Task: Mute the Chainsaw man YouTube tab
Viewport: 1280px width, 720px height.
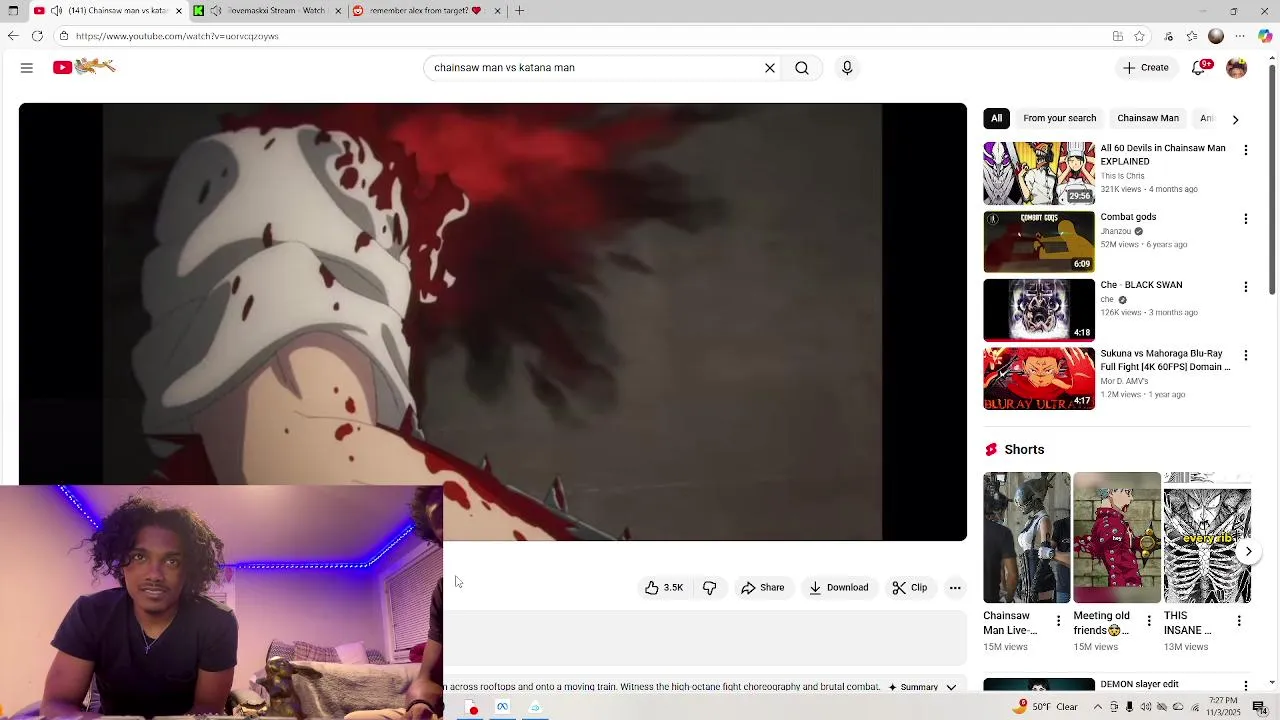Action: coord(57,11)
